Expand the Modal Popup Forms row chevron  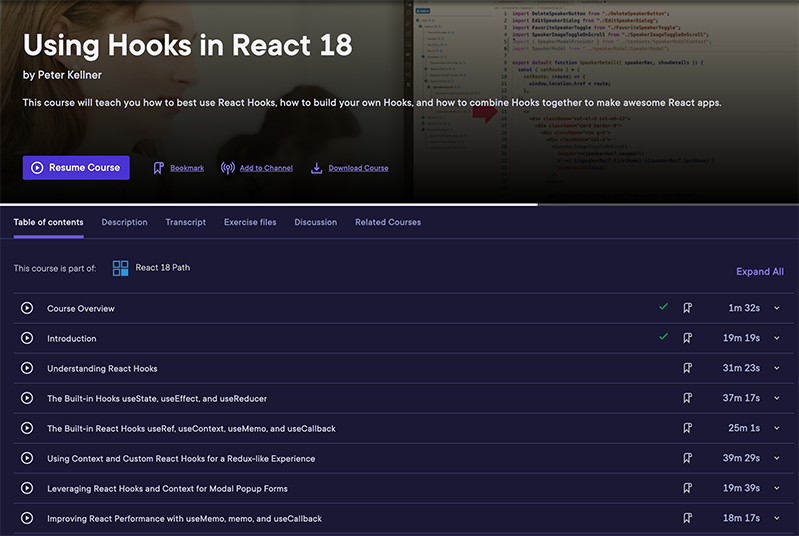point(777,489)
